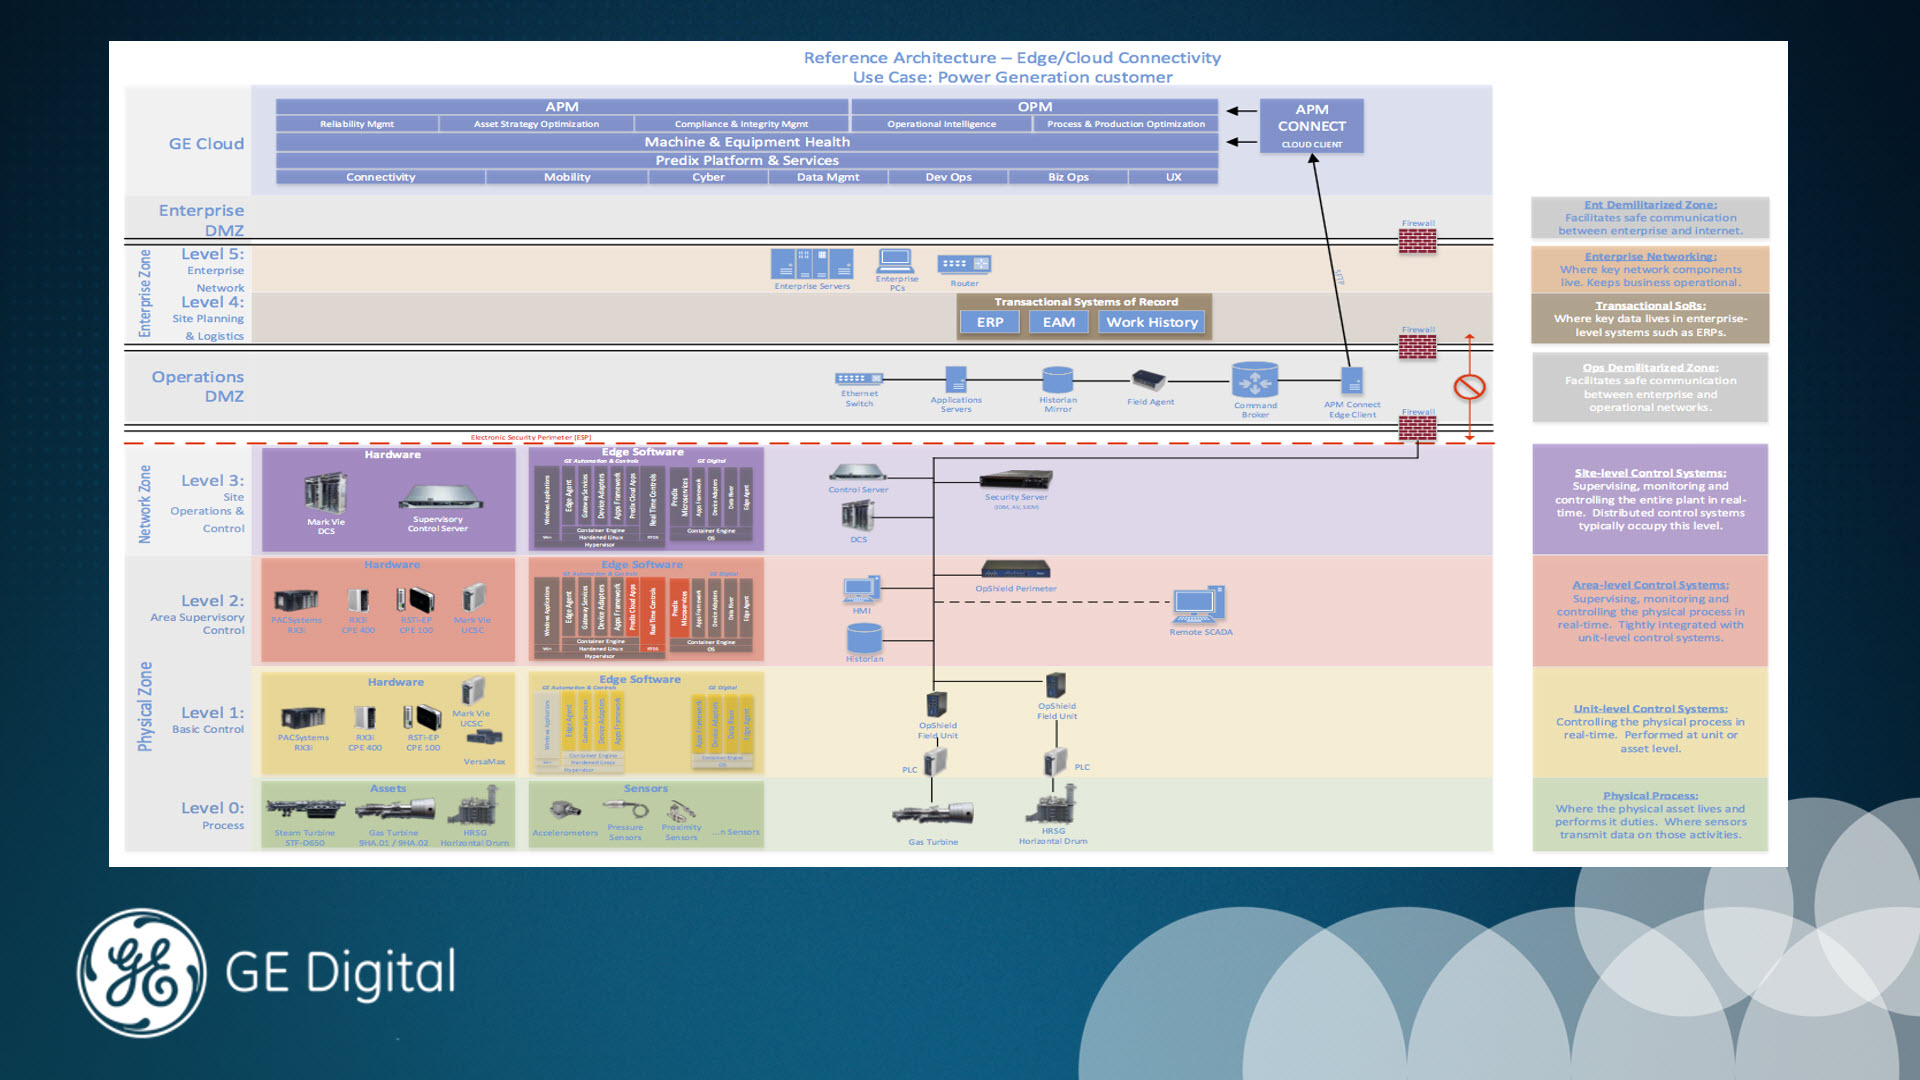Click the Unit-level Control Systems heading
The image size is (1920, 1080).
click(x=1650, y=709)
